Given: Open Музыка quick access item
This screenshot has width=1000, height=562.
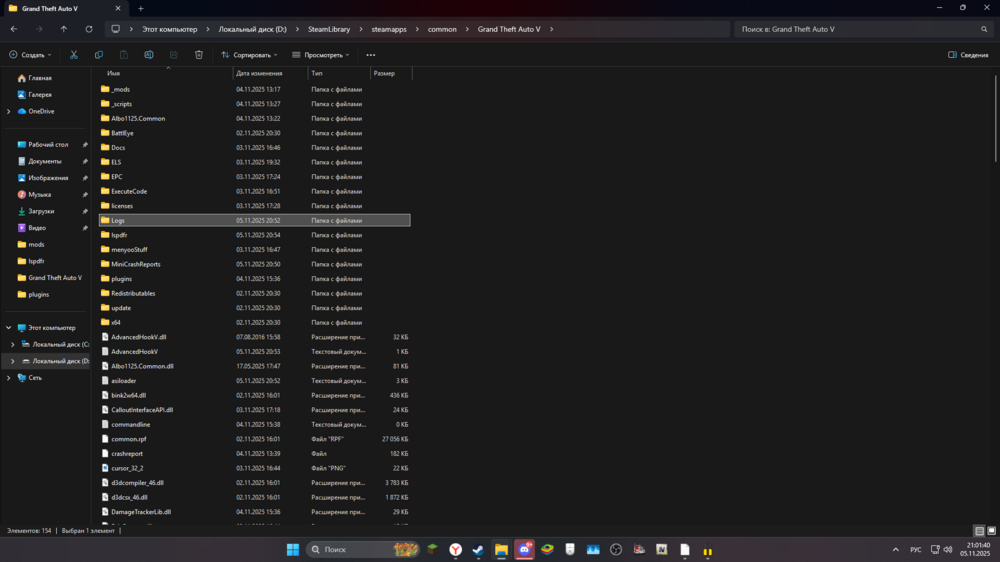Looking at the screenshot, I should (40, 195).
